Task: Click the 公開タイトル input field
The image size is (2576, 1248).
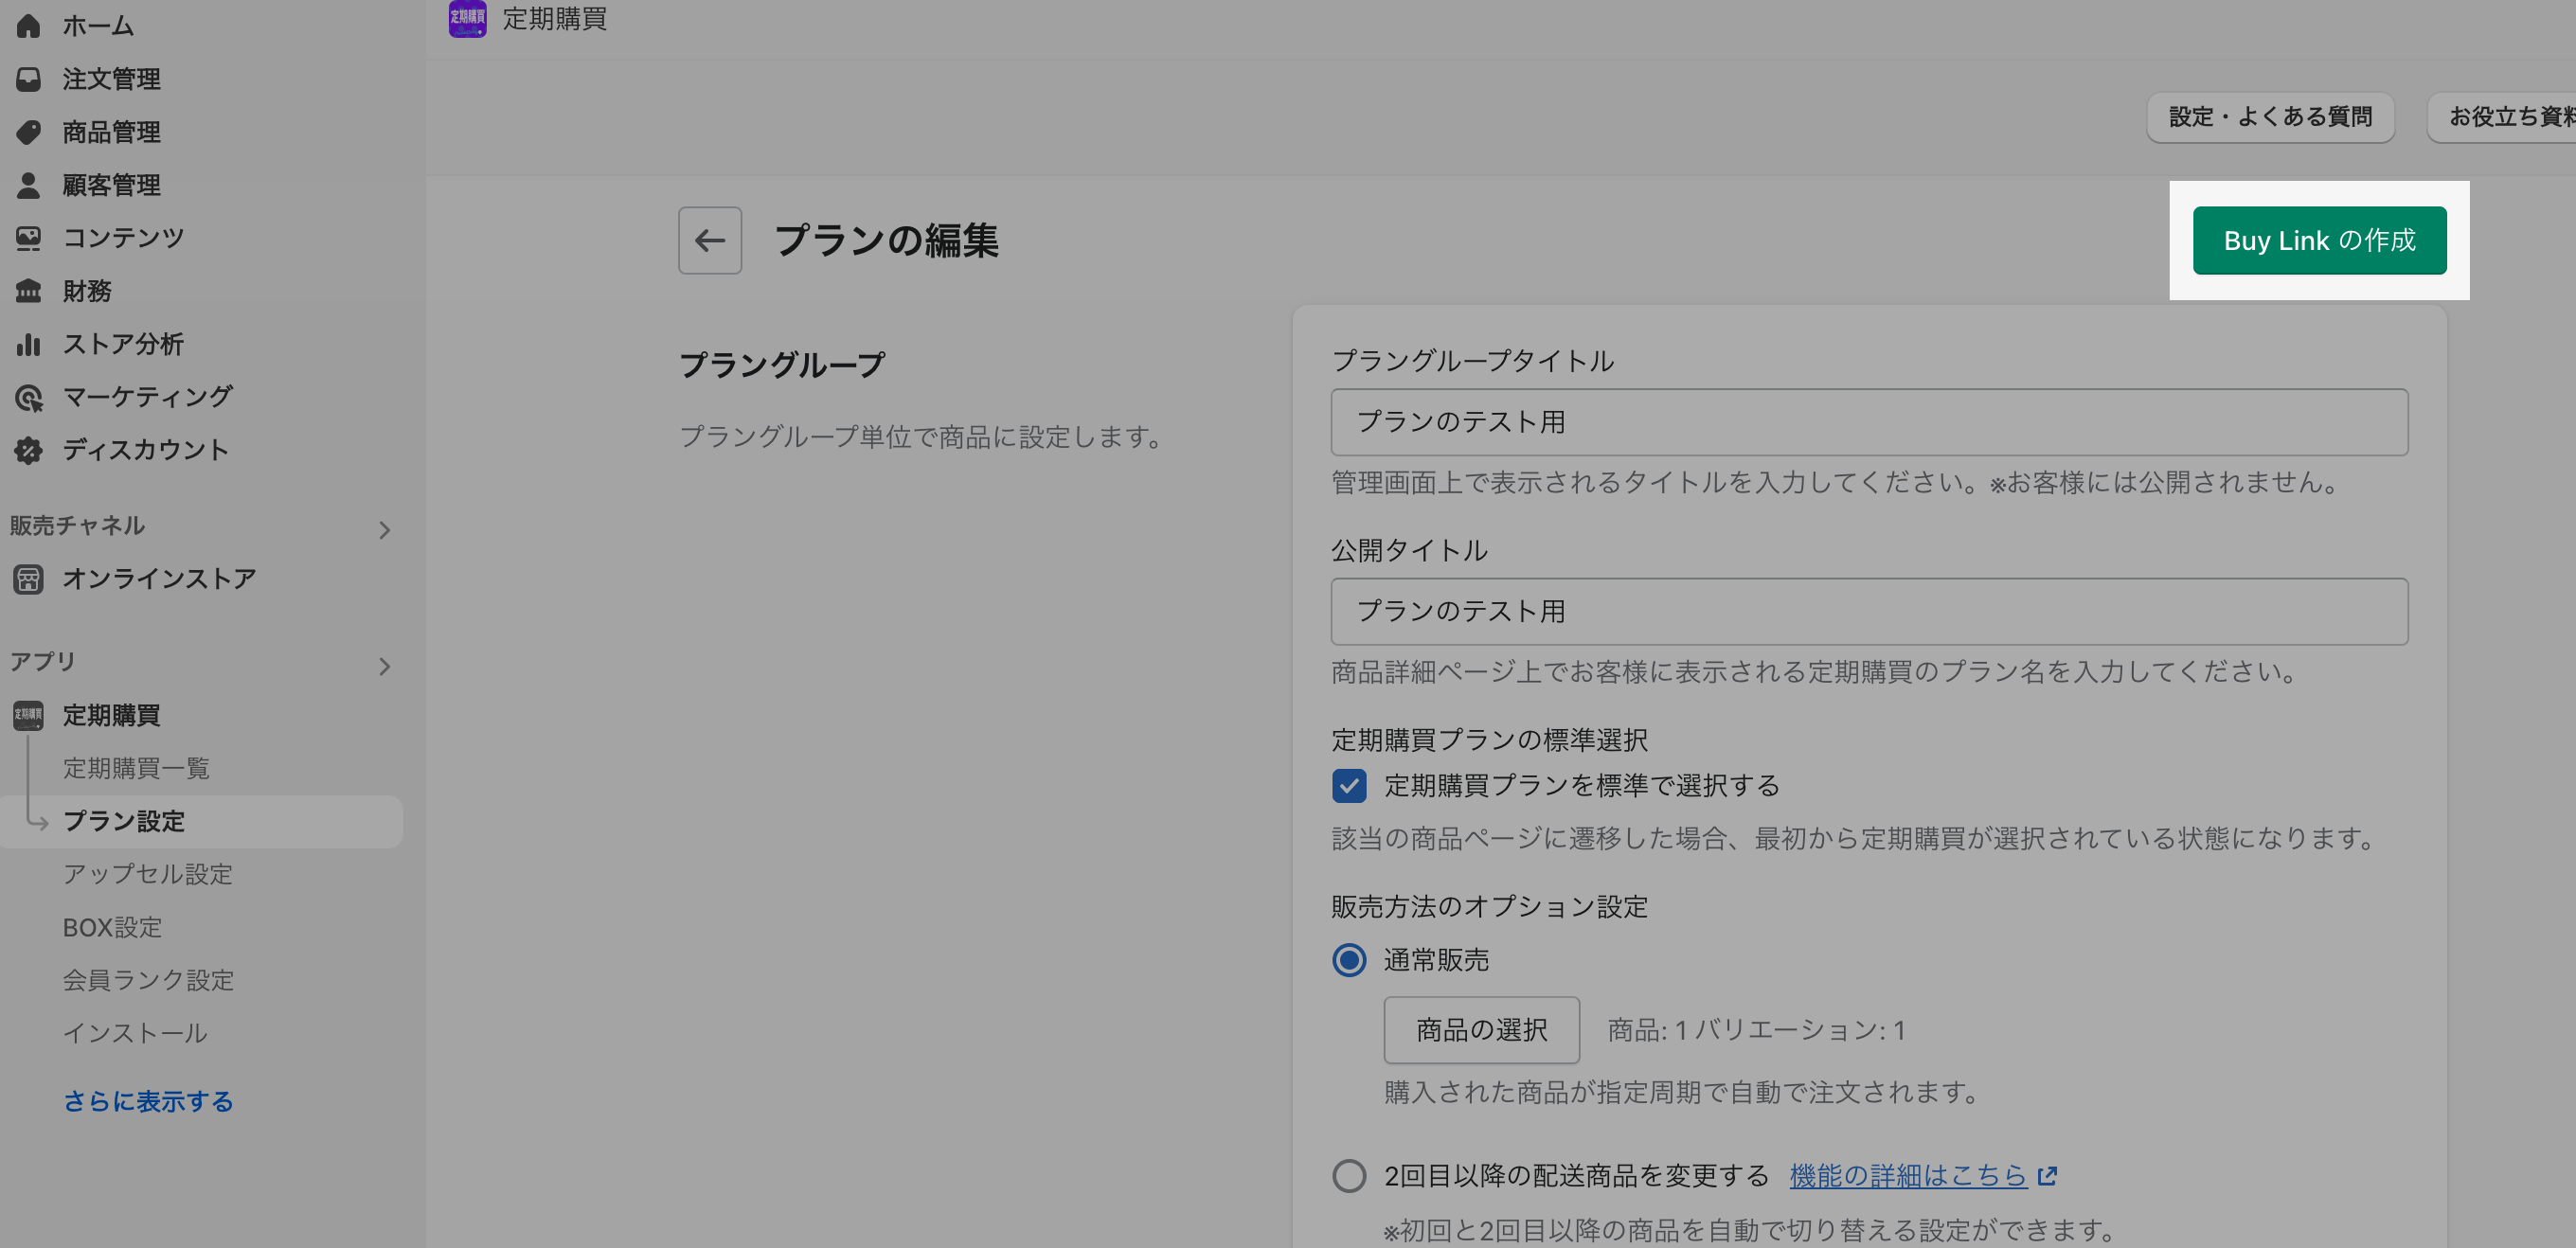Action: pos(1868,611)
